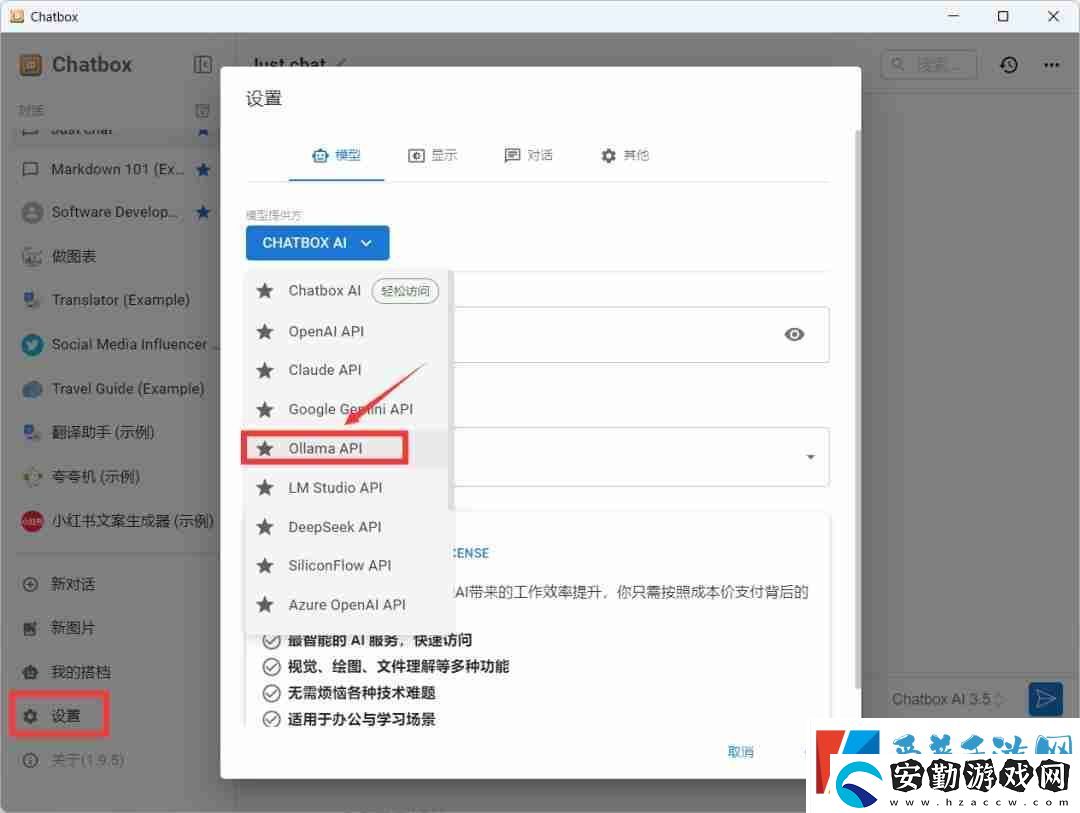Click the settings dialog vertical scrollbar
1080x813 pixels.
click(858, 408)
